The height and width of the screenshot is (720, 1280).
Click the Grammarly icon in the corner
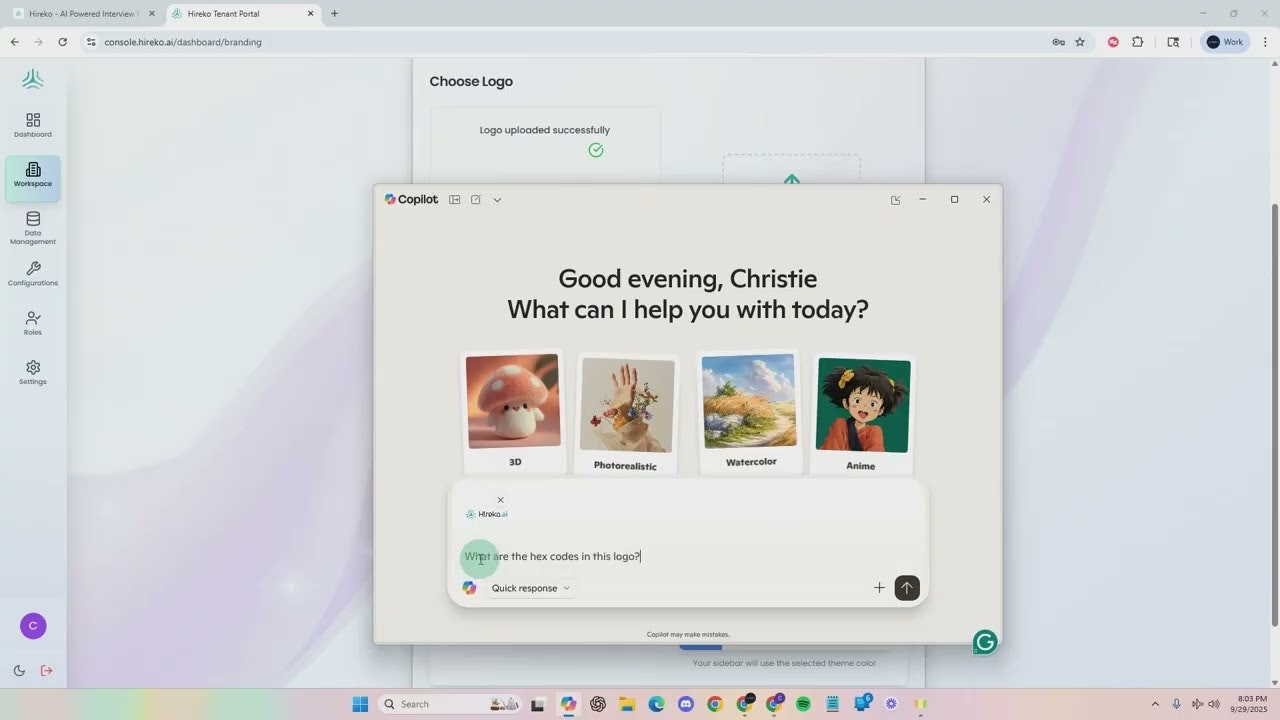tap(985, 641)
